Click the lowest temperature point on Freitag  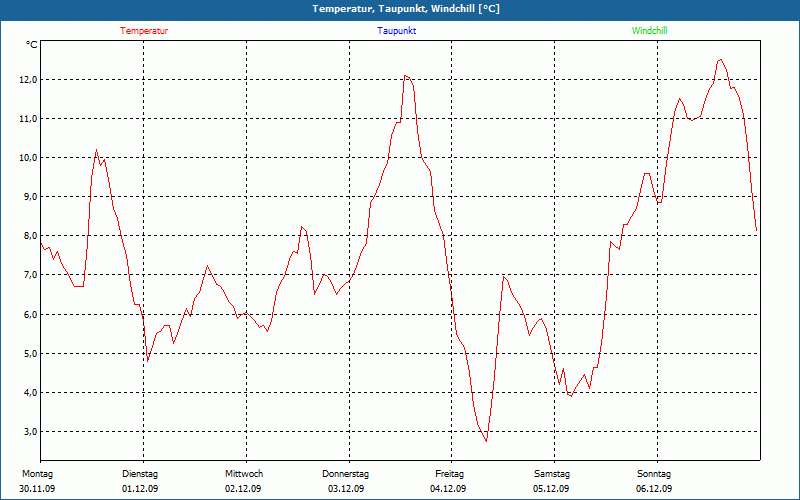coord(486,441)
